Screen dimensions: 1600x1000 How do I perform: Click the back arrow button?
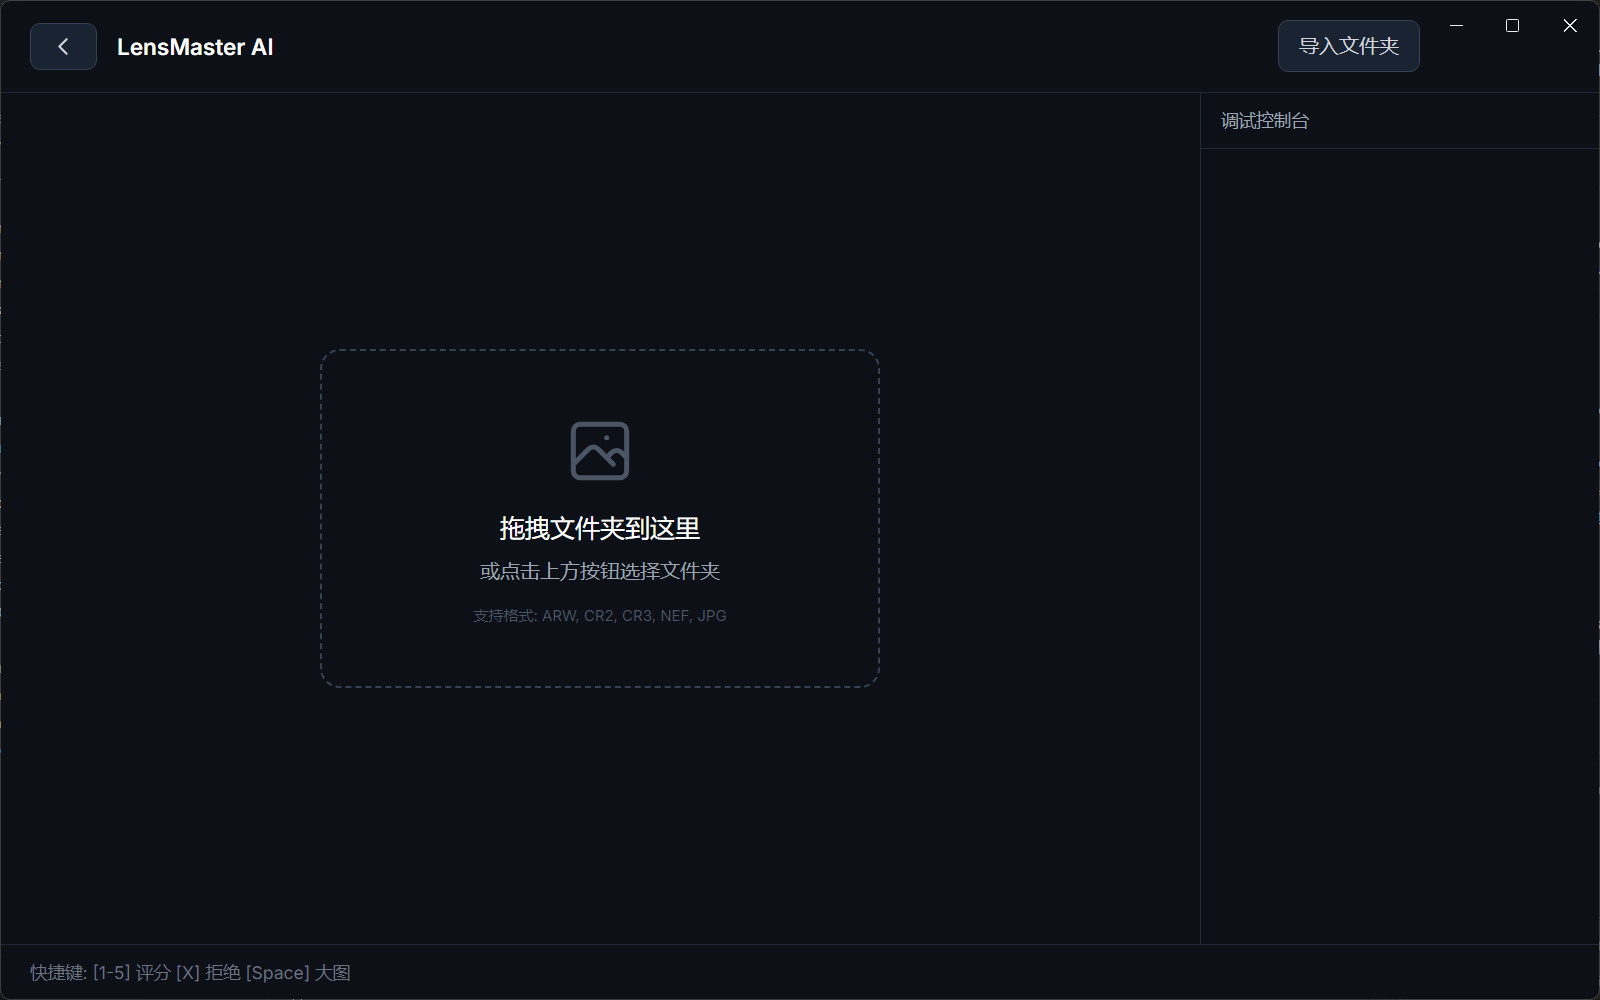(x=63, y=47)
